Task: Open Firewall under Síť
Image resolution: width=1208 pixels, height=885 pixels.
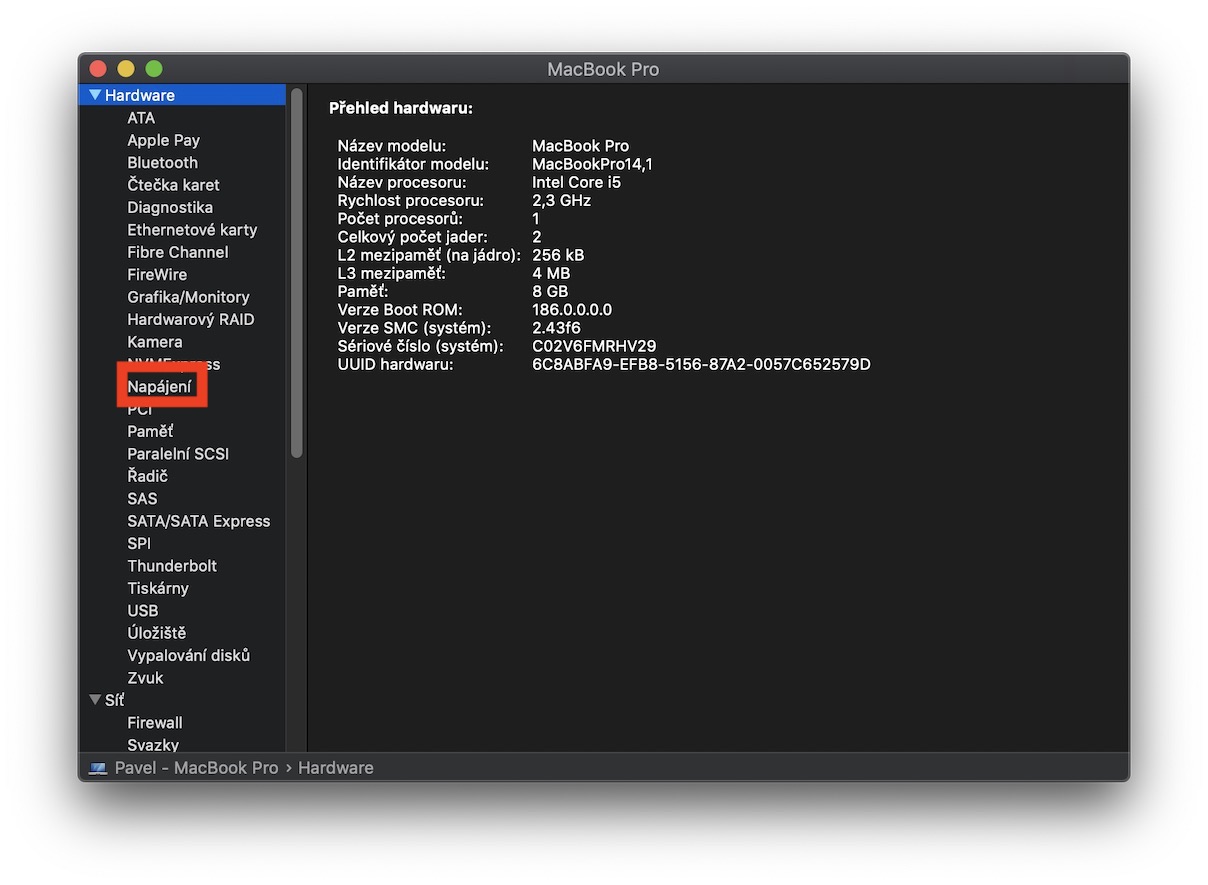Action: click(x=155, y=722)
